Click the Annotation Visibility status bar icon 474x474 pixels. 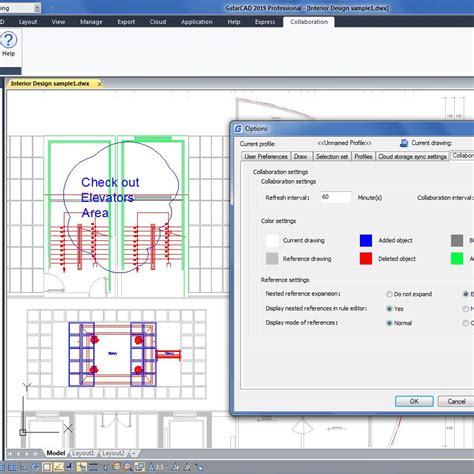point(175,467)
